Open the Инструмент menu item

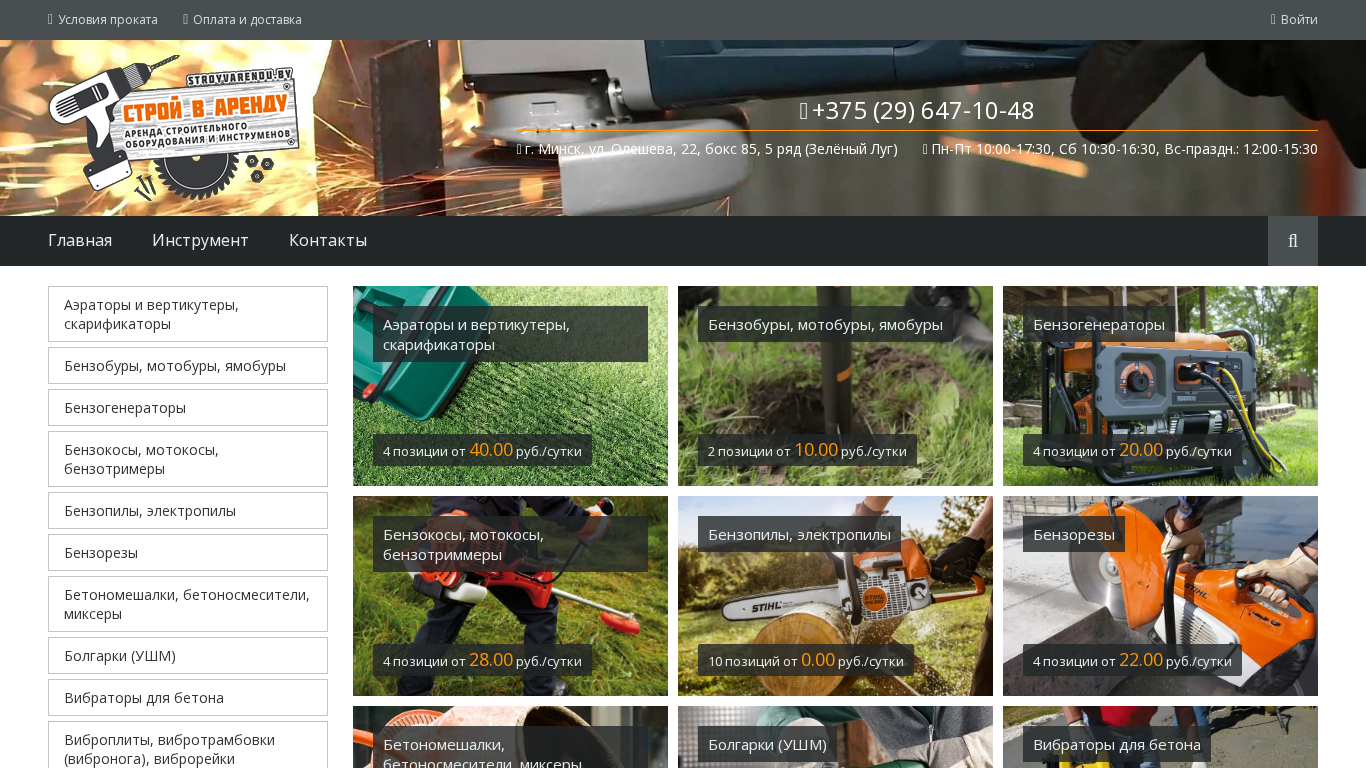pos(200,240)
